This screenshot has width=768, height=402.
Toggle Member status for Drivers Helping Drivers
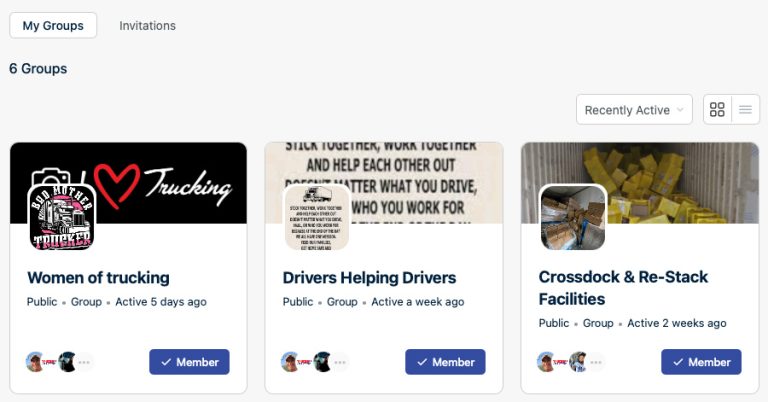[445, 362]
